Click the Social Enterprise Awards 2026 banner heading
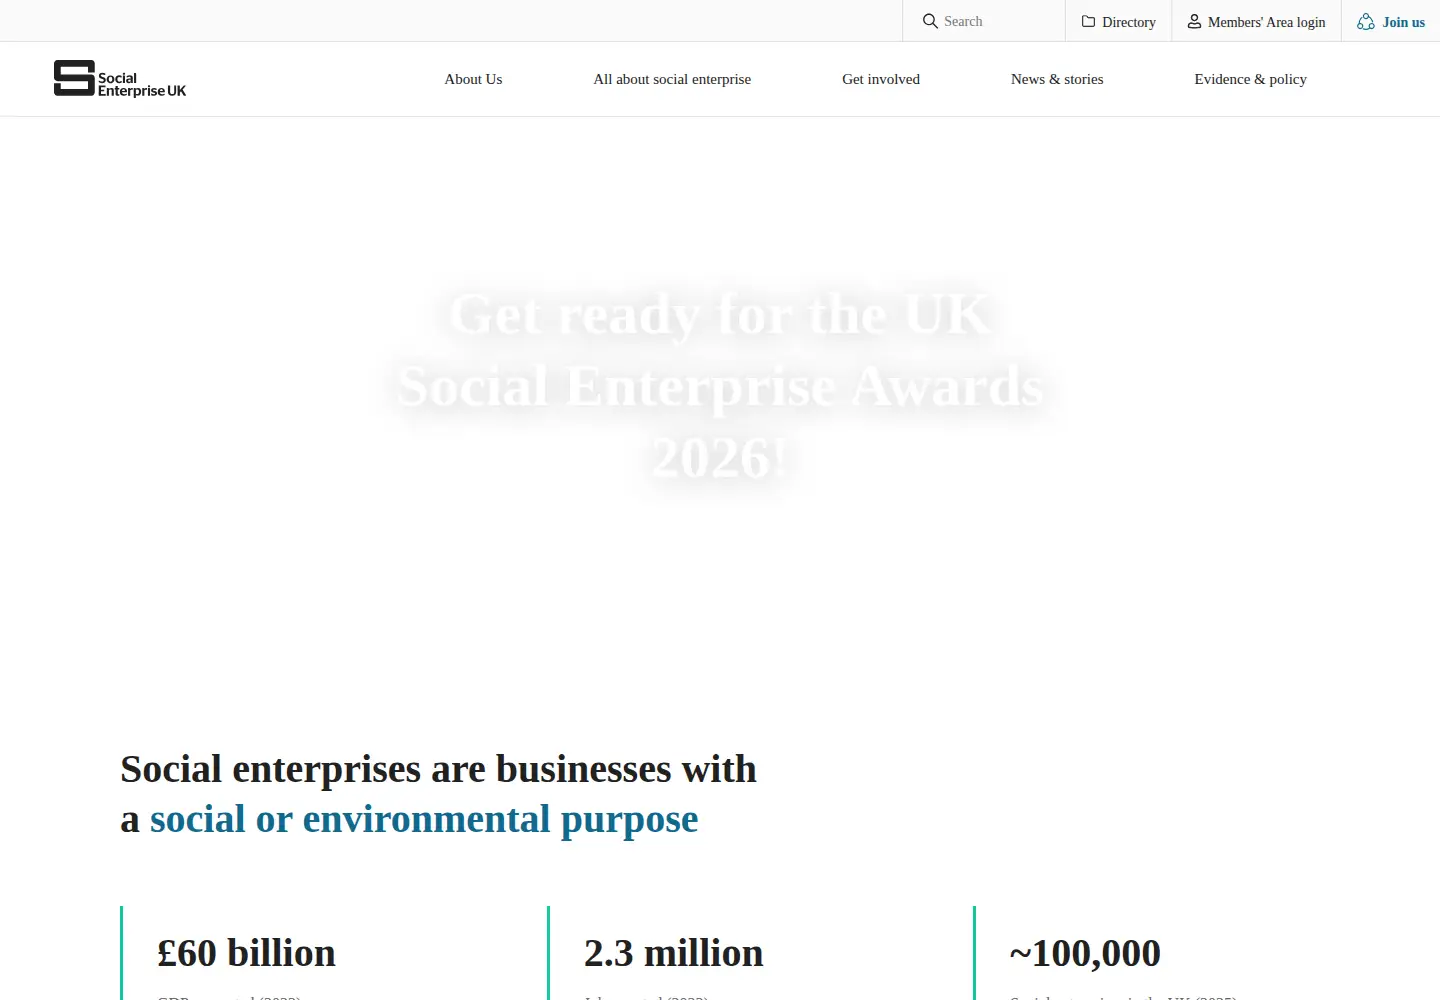The height and width of the screenshot is (1000, 1440). 720,387
